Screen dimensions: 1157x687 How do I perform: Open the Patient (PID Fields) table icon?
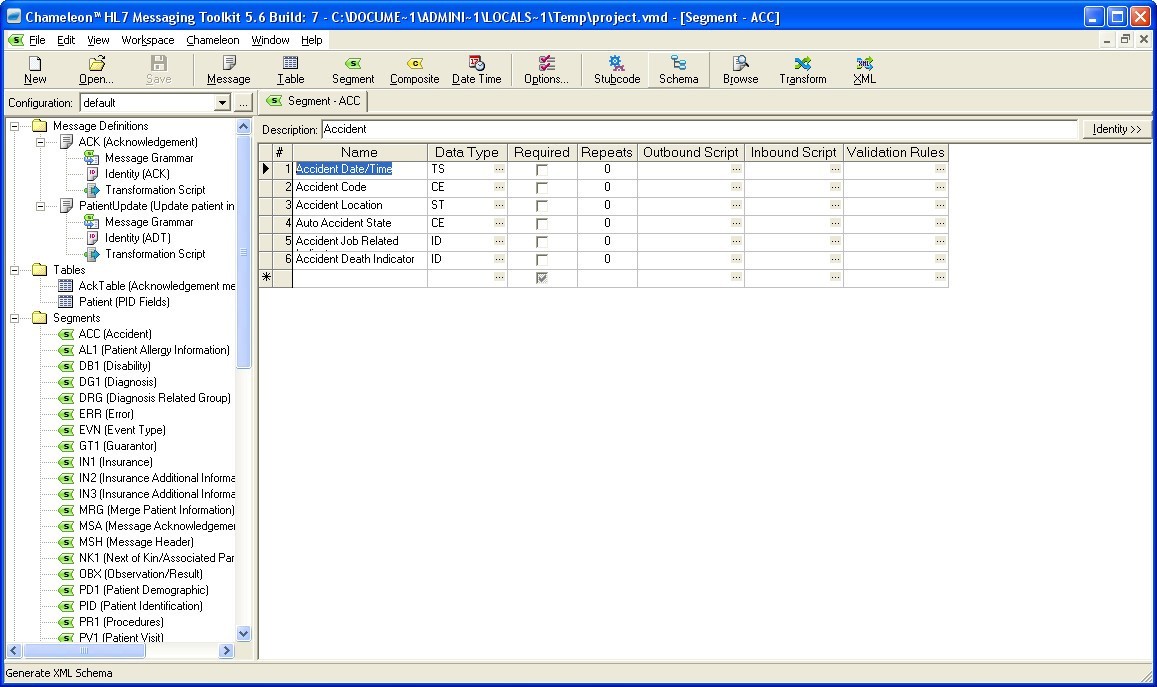(66, 302)
